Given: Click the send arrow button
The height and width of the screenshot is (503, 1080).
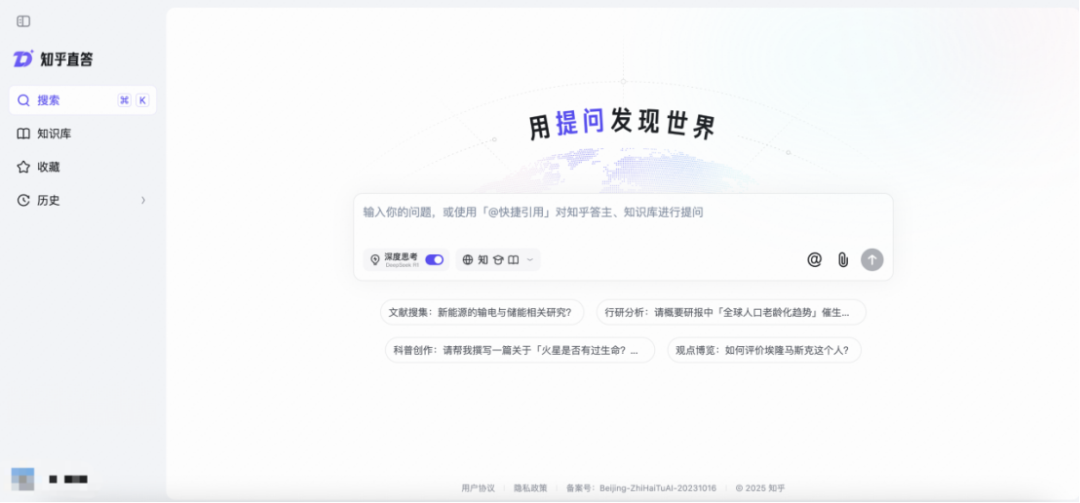Looking at the screenshot, I should pyautogui.click(x=872, y=260).
